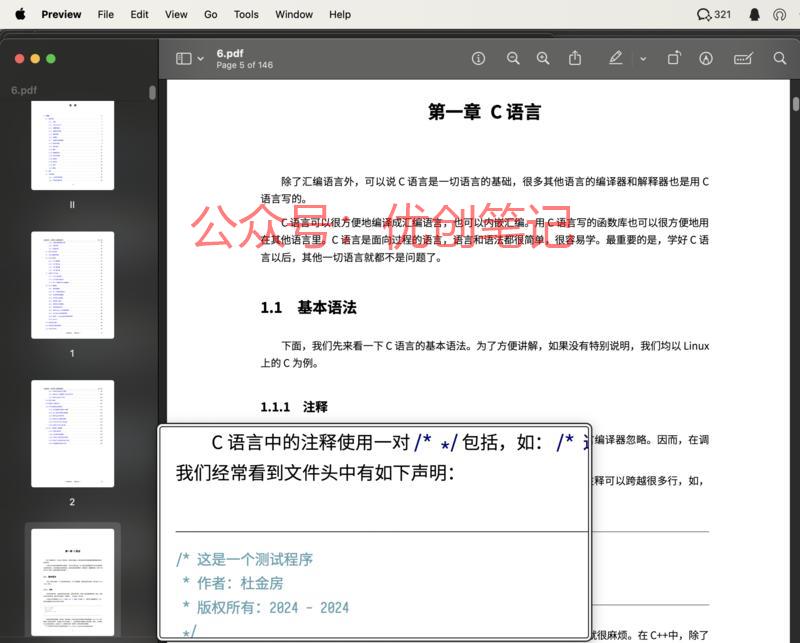Open the Tools menu
Image resolution: width=800 pixels, height=643 pixels.
(x=246, y=14)
